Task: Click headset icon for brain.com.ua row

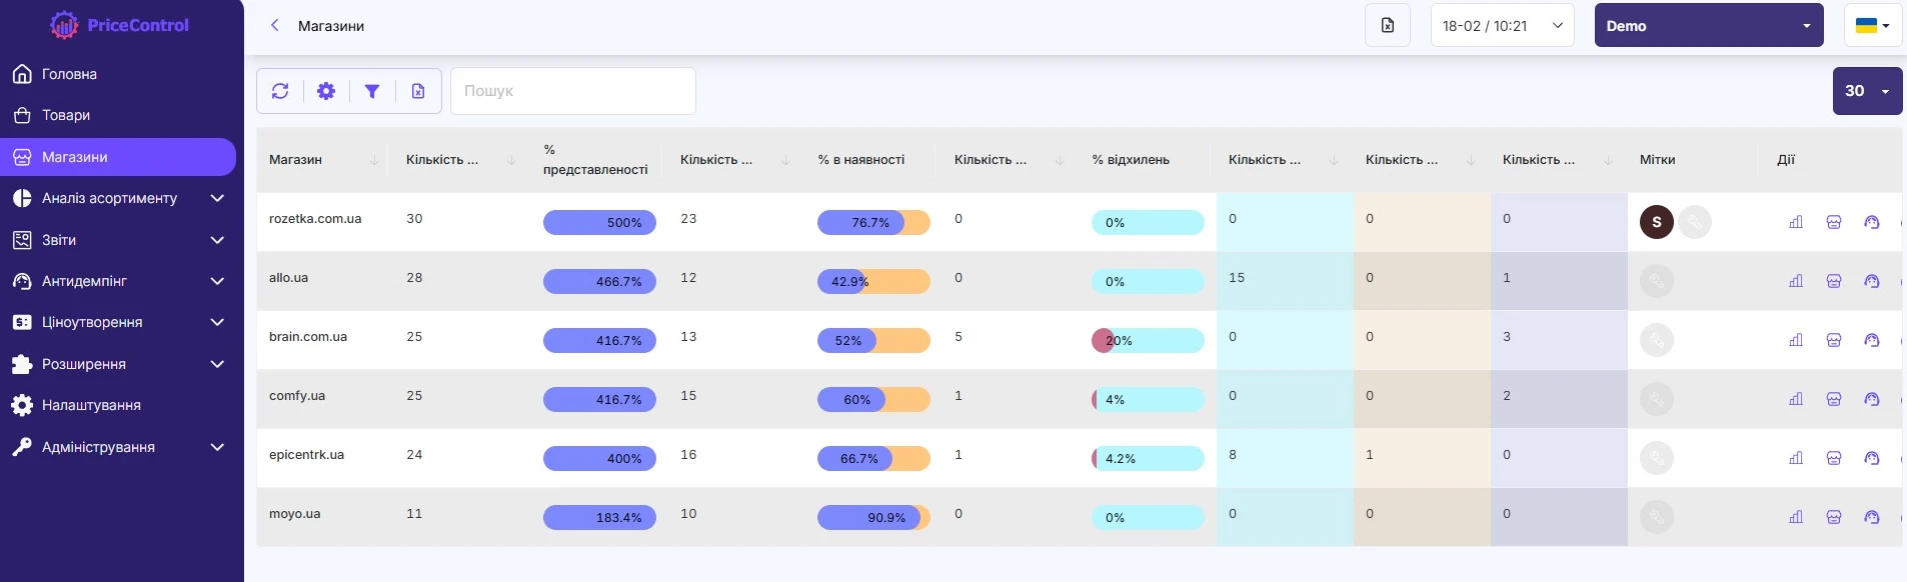Action: click(x=1872, y=340)
